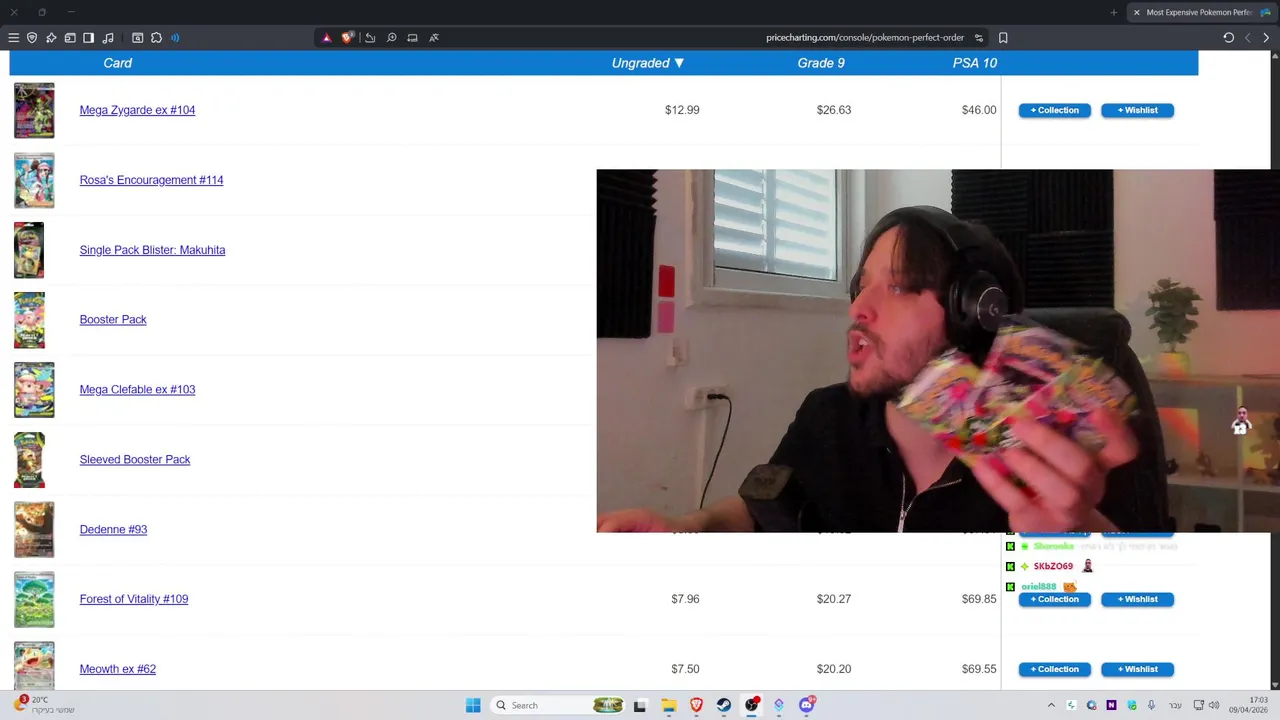Add Forest of Vitality to Wishlist

(1137, 599)
